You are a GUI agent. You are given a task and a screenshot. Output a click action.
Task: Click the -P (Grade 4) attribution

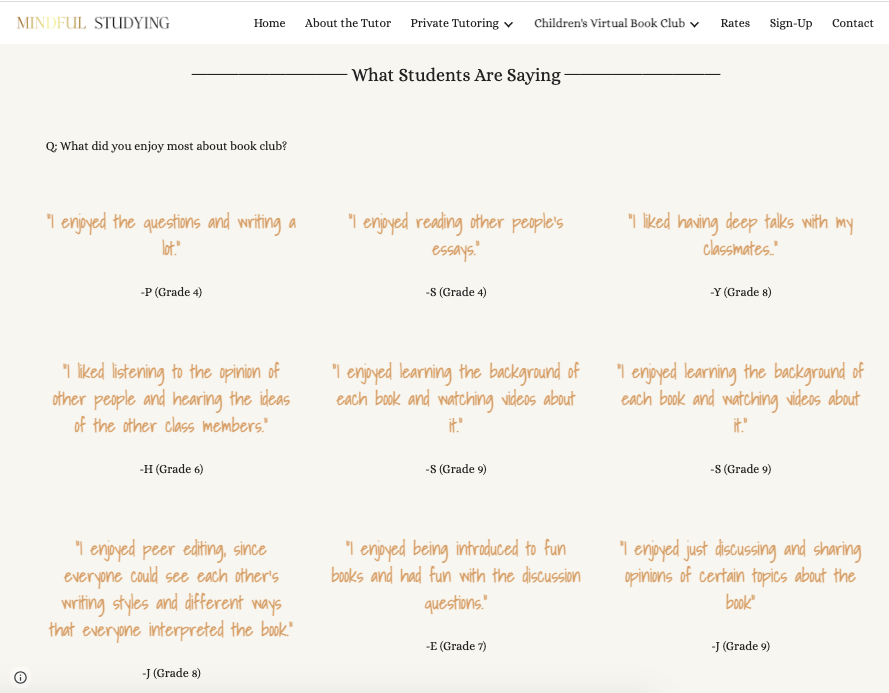point(171,292)
